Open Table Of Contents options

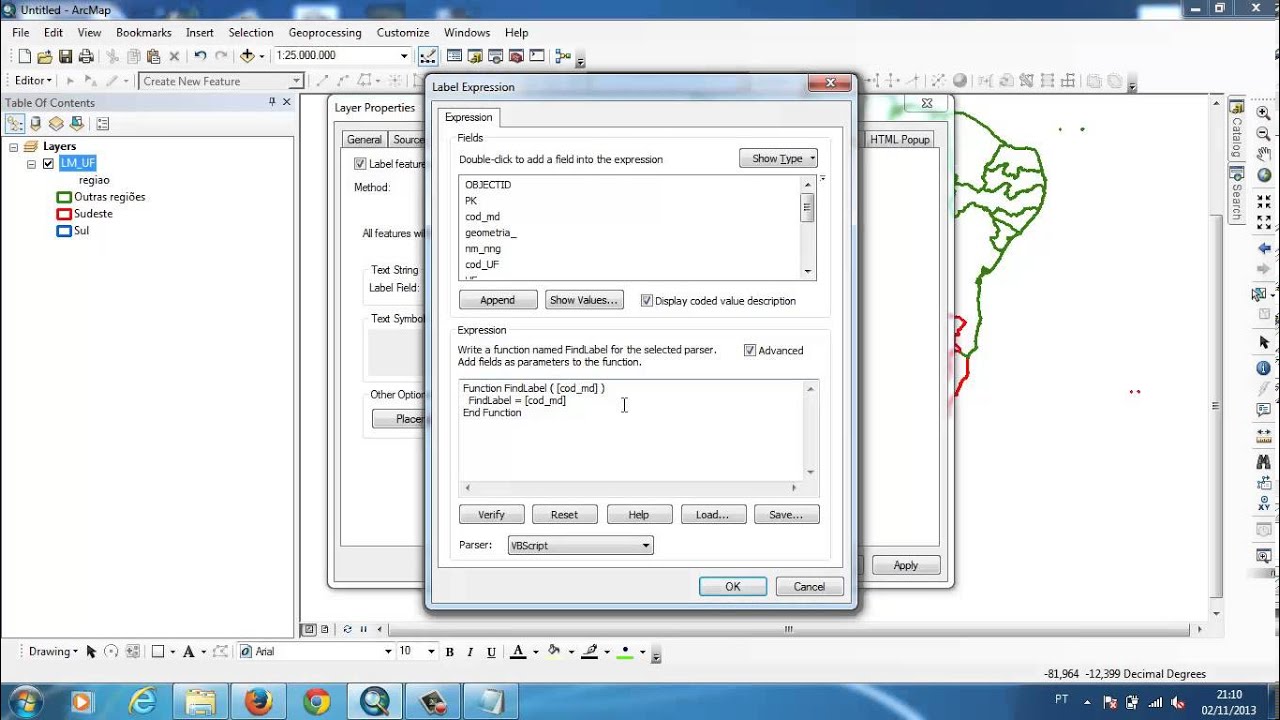pyautogui.click(x=102, y=124)
